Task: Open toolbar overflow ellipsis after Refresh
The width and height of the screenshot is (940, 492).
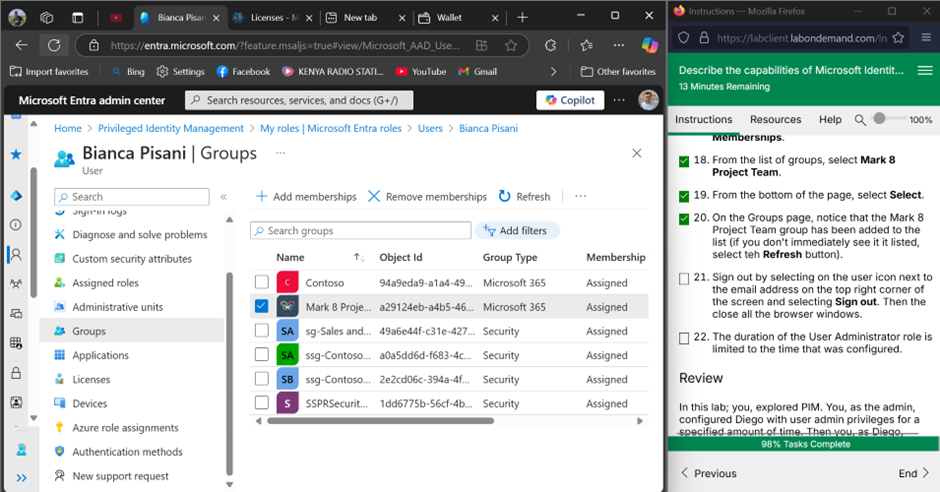Action: tap(580, 196)
